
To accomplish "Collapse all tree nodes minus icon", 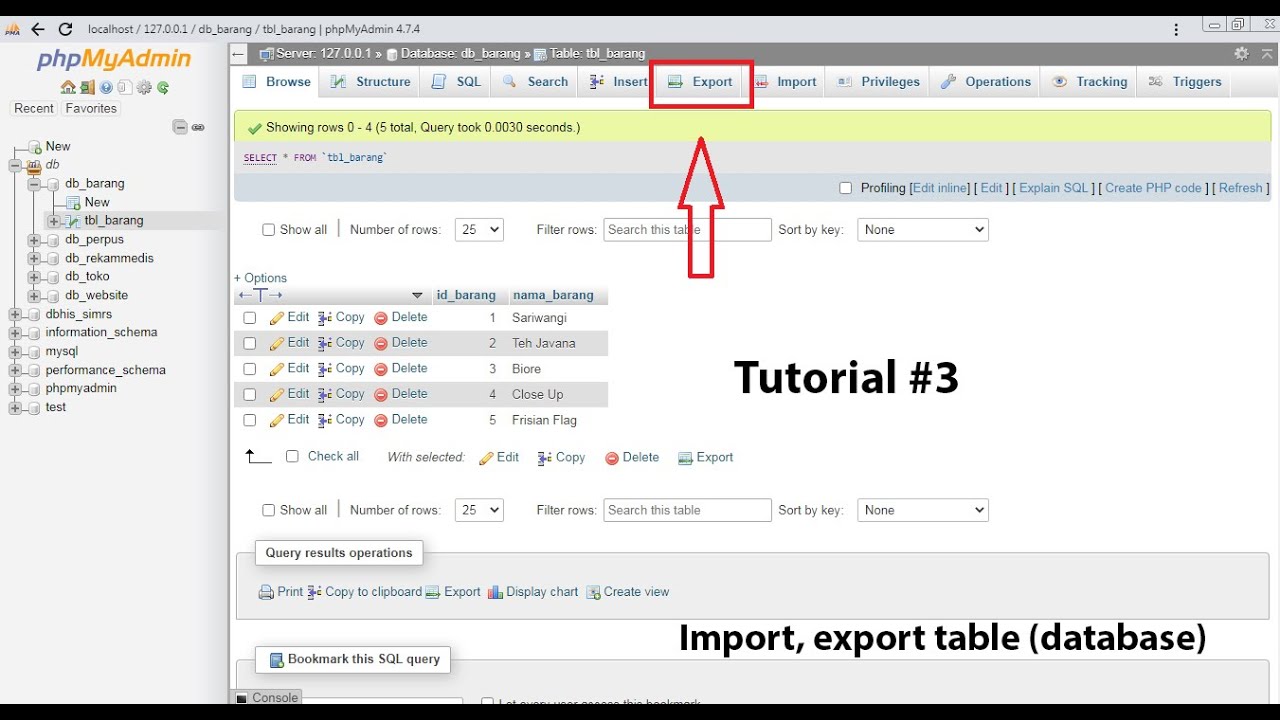I will click(x=180, y=127).
